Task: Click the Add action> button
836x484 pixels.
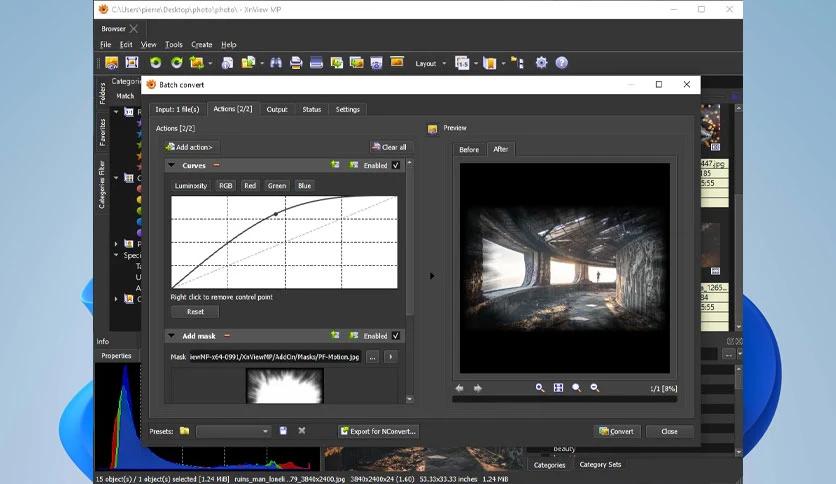Action: coord(191,147)
